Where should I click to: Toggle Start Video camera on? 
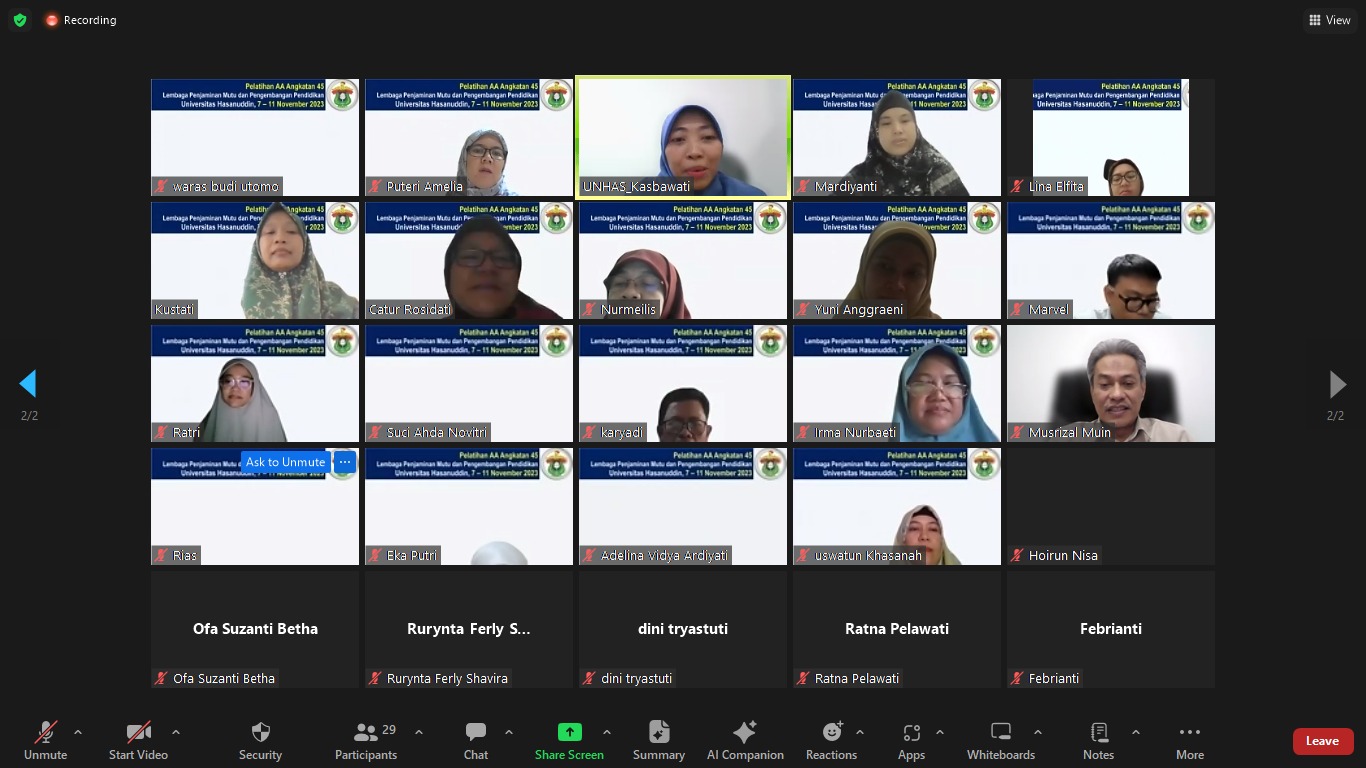[x=138, y=741]
